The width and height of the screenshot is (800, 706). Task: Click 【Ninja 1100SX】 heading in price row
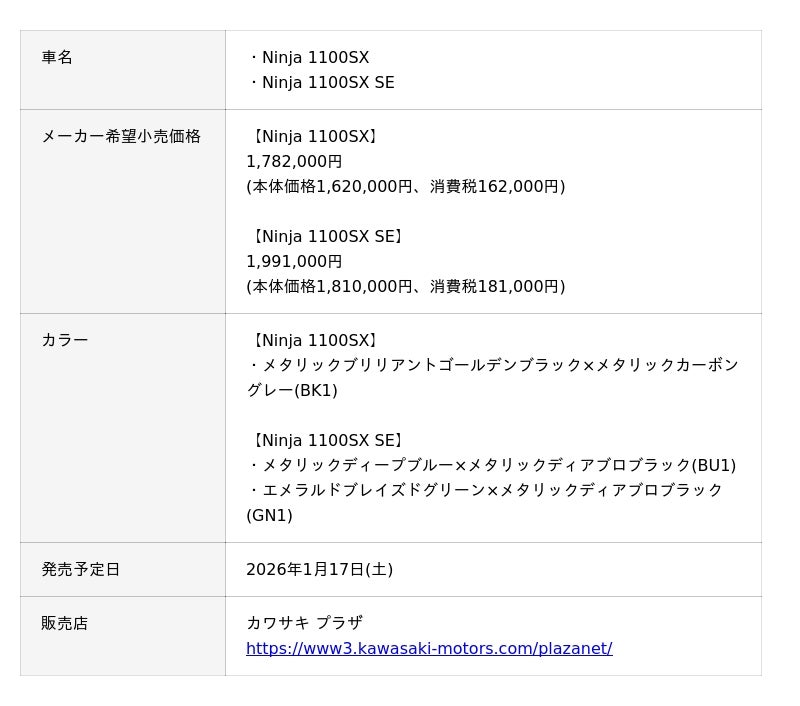coord(312,137)
